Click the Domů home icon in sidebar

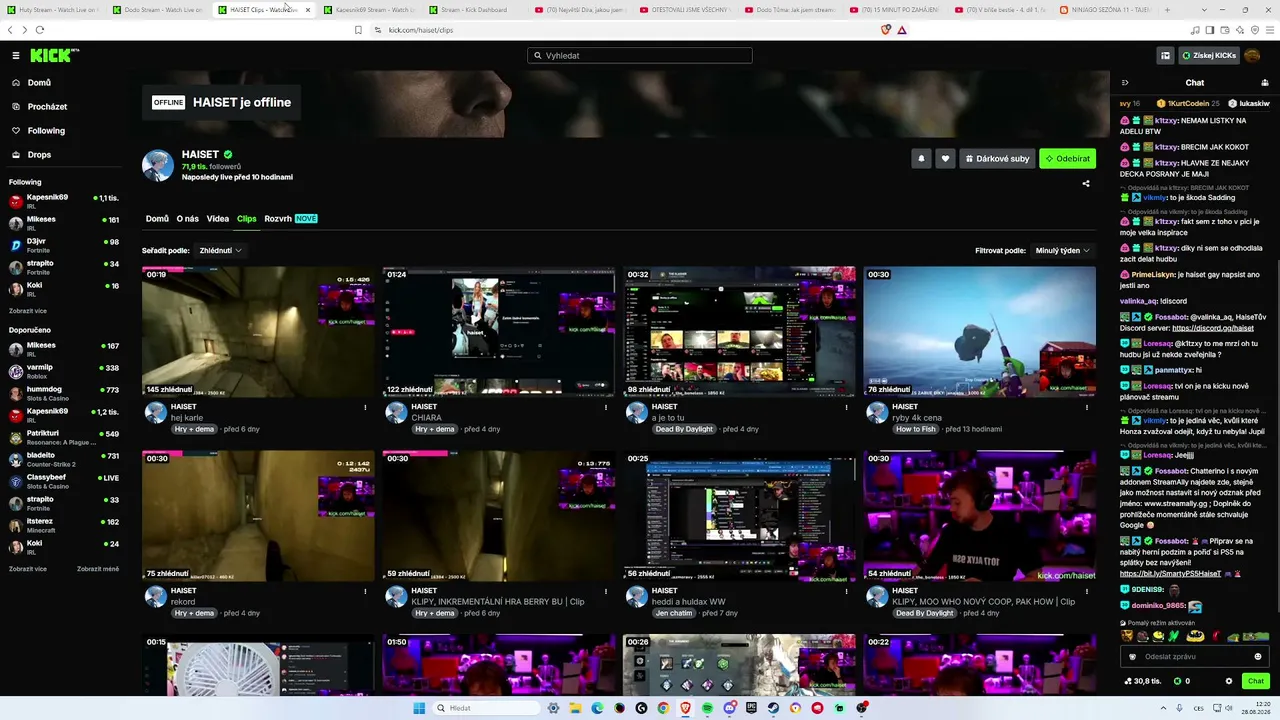coord(16,83)
